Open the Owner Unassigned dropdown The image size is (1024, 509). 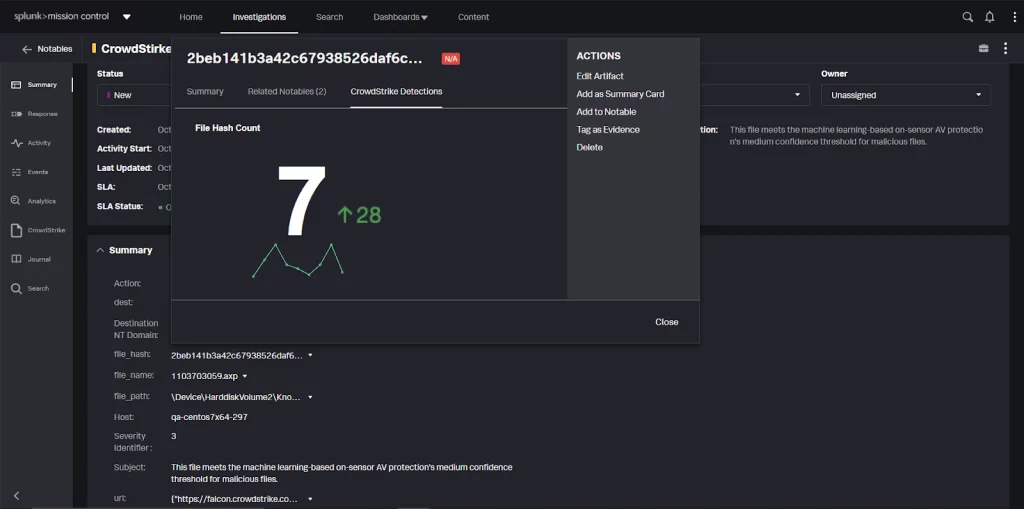(906, 95)
